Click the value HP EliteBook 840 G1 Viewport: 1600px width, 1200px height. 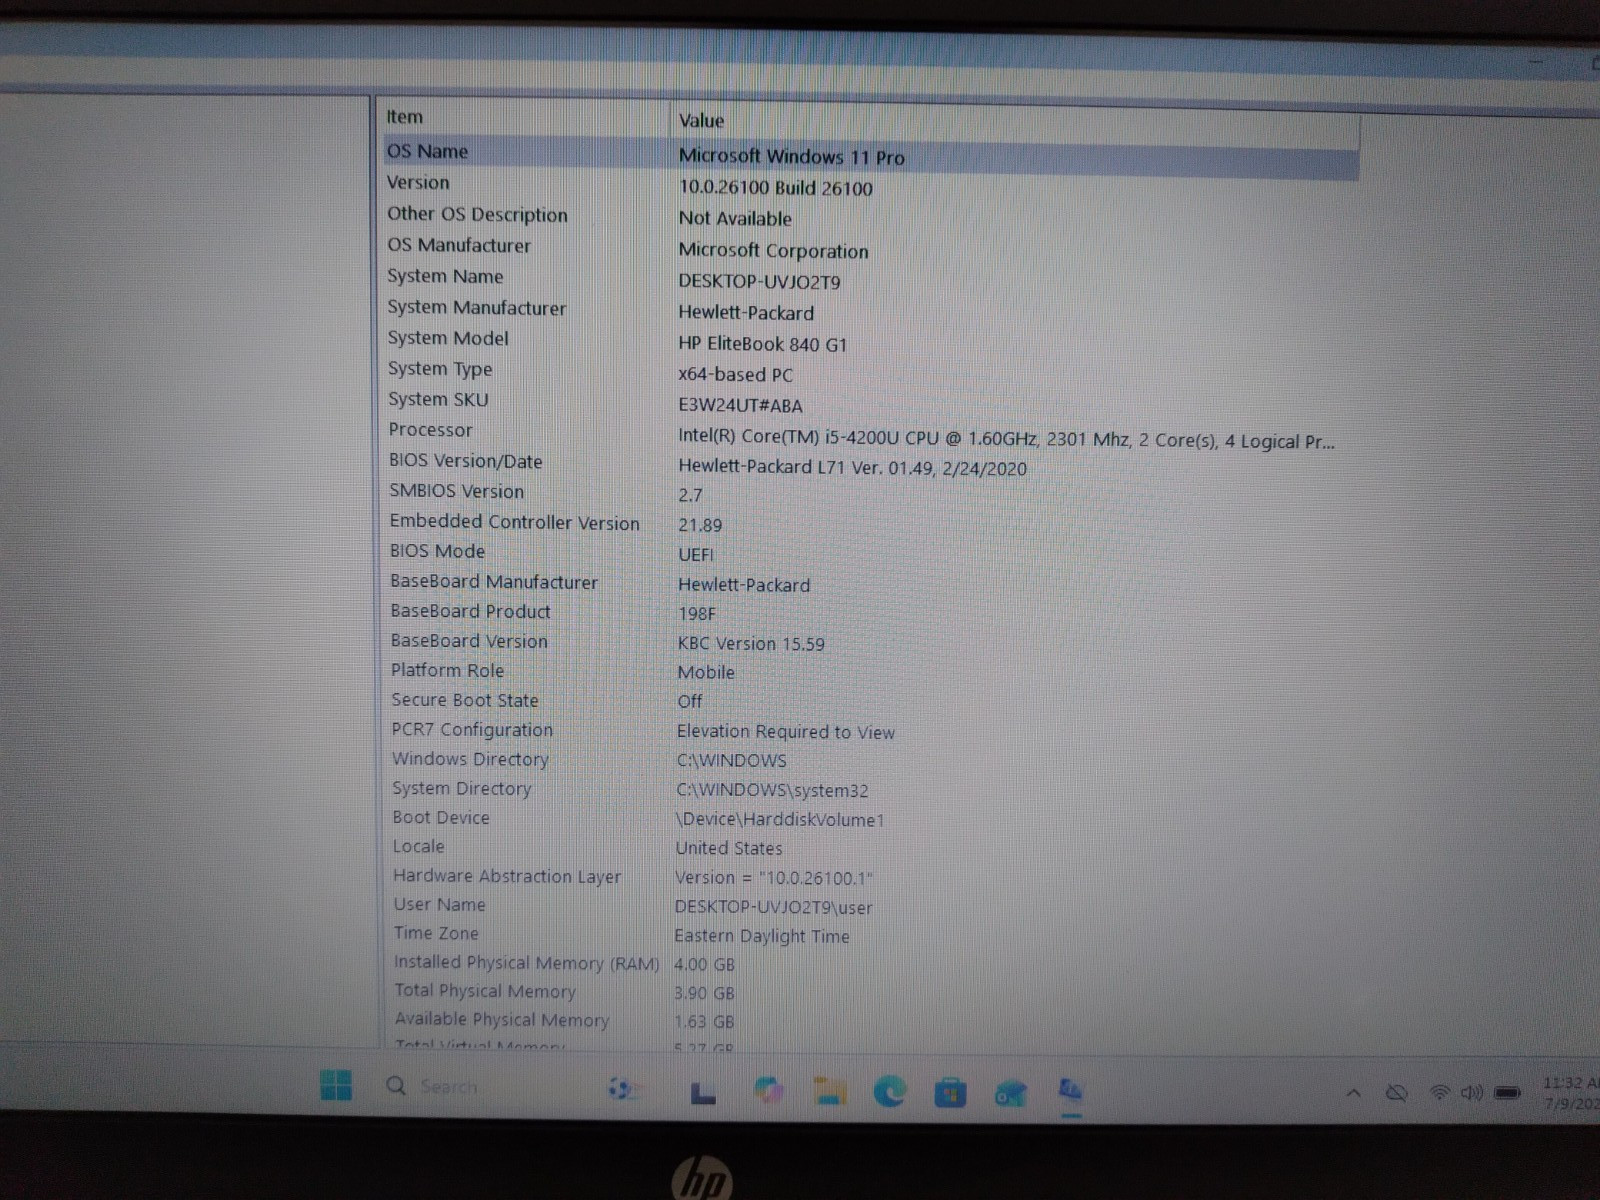point(762,343)
